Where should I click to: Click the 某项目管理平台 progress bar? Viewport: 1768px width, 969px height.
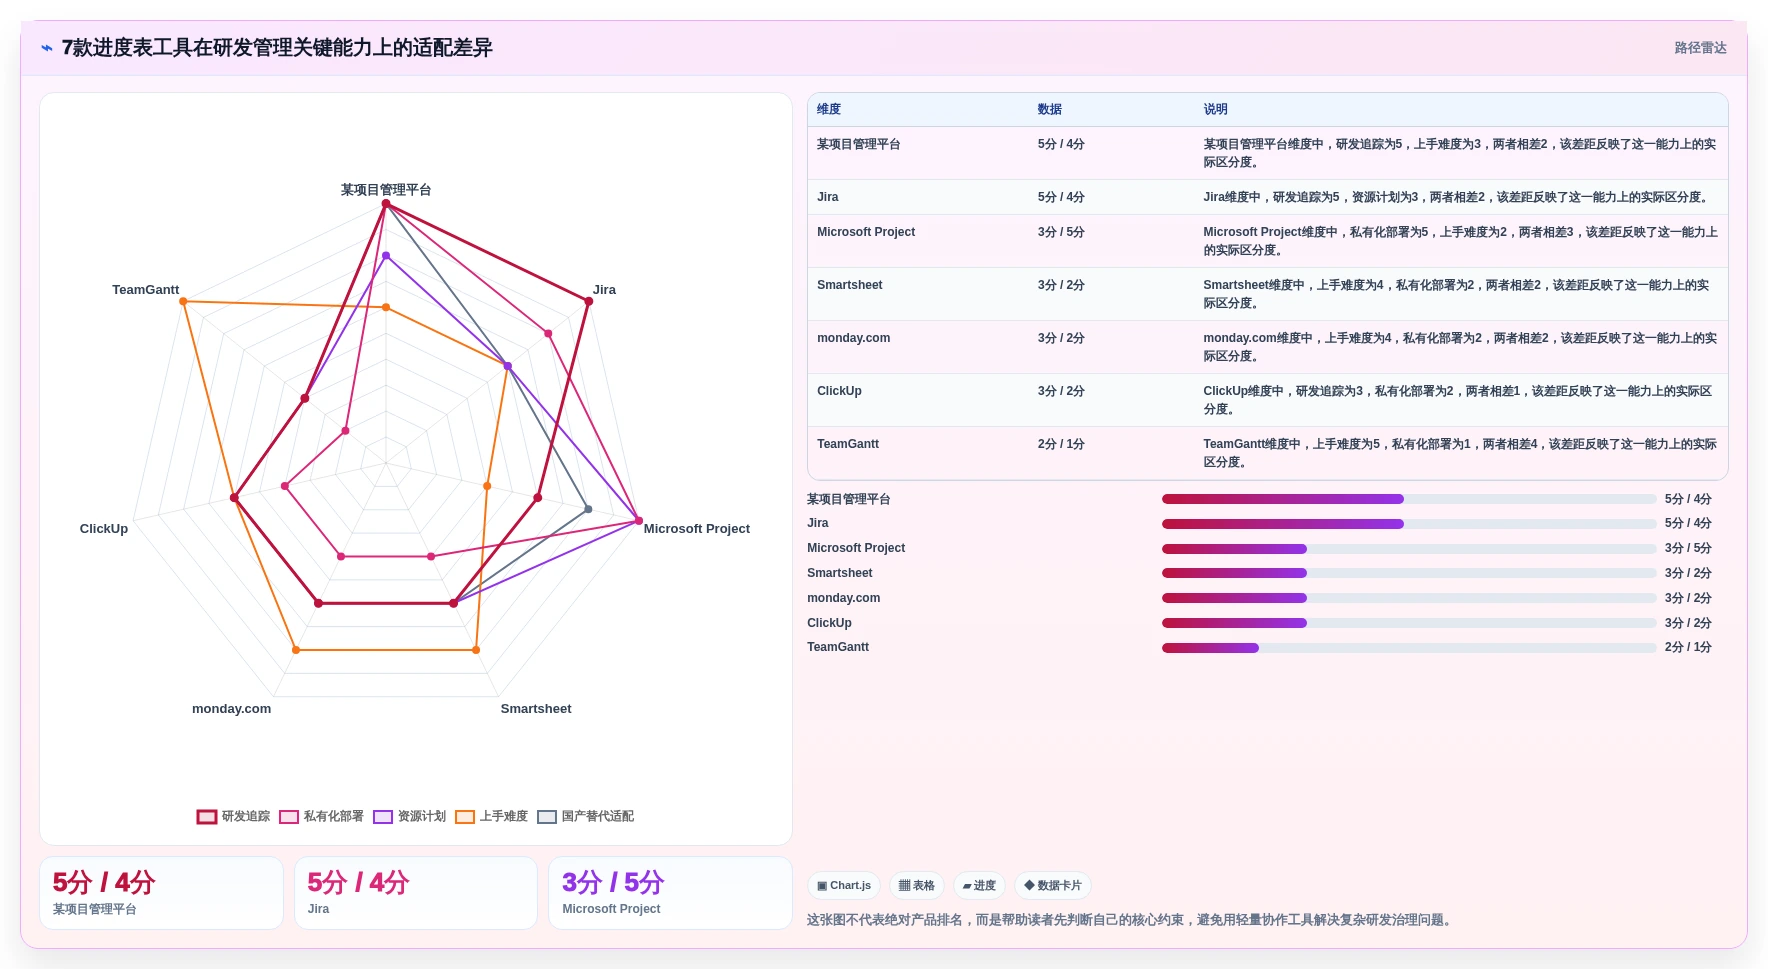[x=1409, y=499]
